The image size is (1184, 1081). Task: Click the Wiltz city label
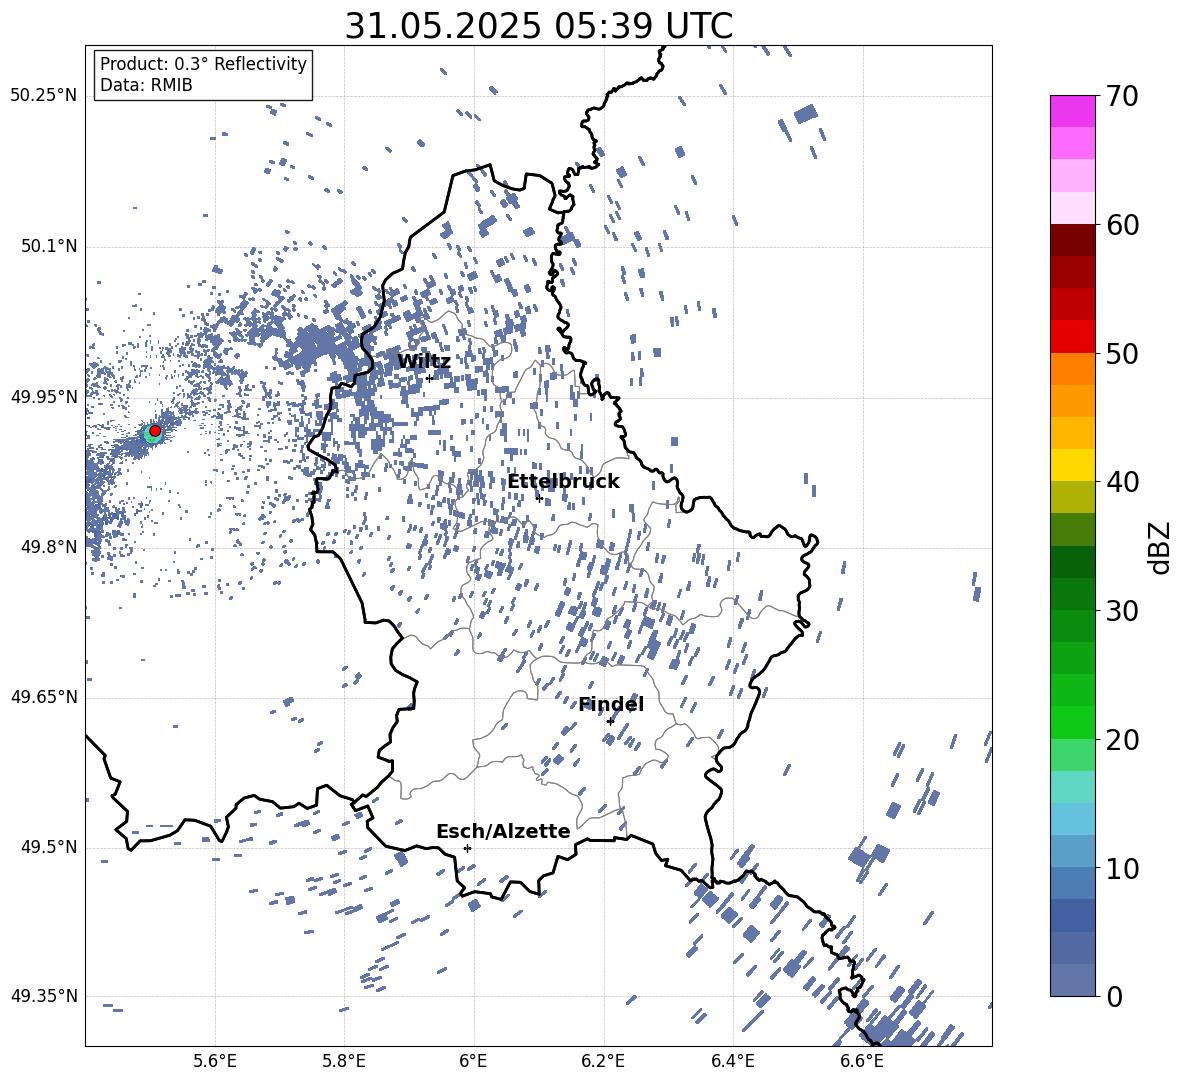click(x=424, y=362)
